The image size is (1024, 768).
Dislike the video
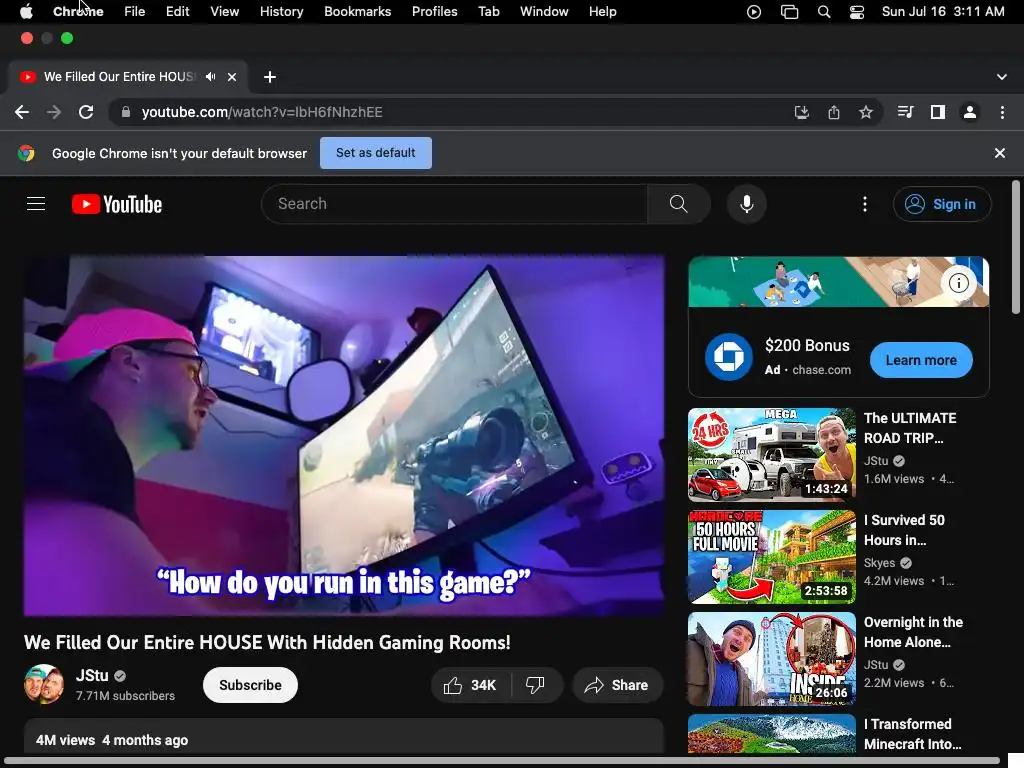point(536,685)
